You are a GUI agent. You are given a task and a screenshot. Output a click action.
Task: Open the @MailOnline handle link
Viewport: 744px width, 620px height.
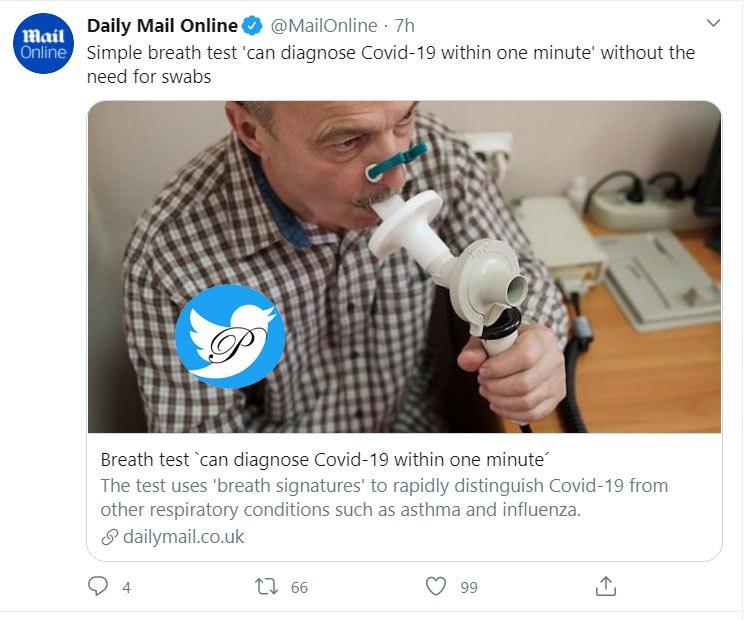(324, 25)
